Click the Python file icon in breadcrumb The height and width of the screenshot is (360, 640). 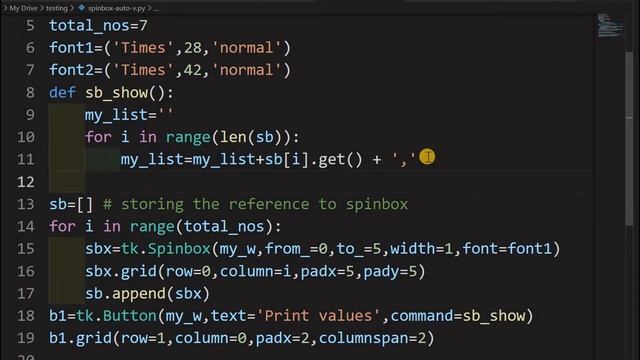(x=81, y=8)
